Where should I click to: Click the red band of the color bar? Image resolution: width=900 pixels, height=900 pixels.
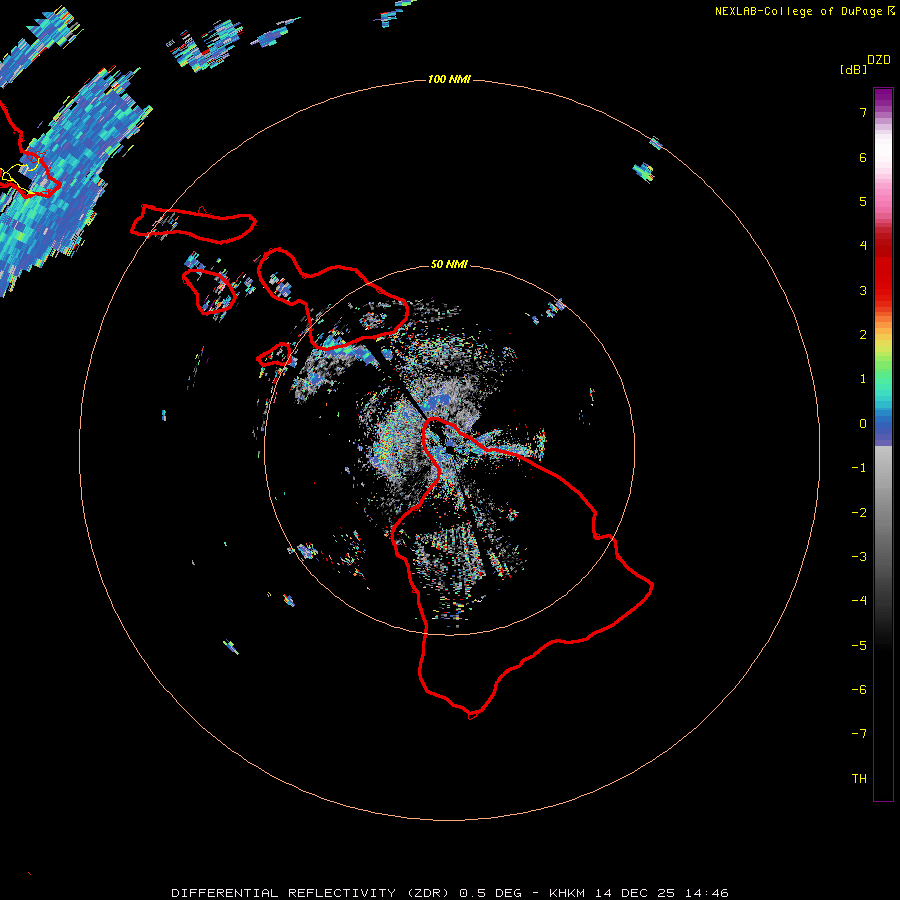pos(883,270)
